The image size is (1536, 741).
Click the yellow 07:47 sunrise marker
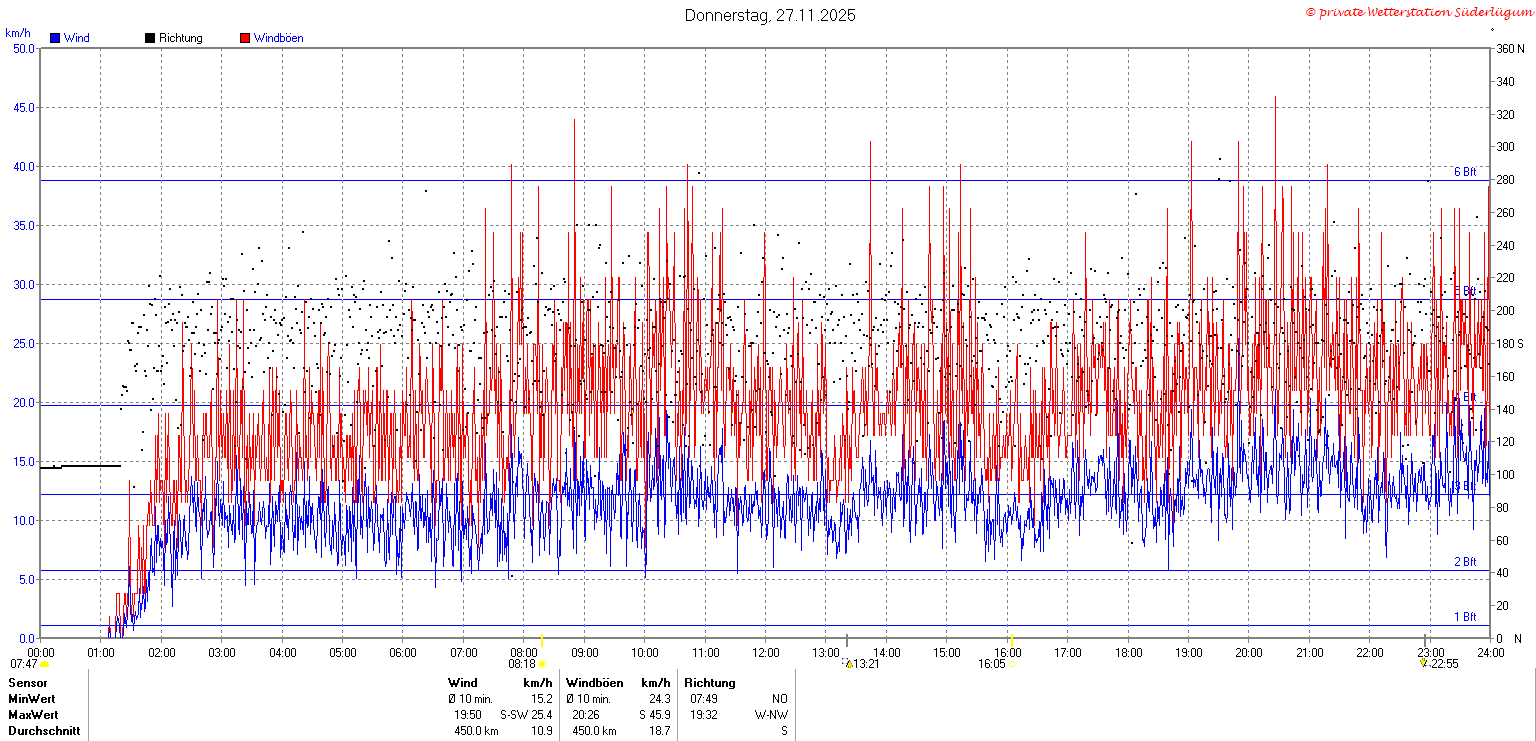(x=44, y=664)
